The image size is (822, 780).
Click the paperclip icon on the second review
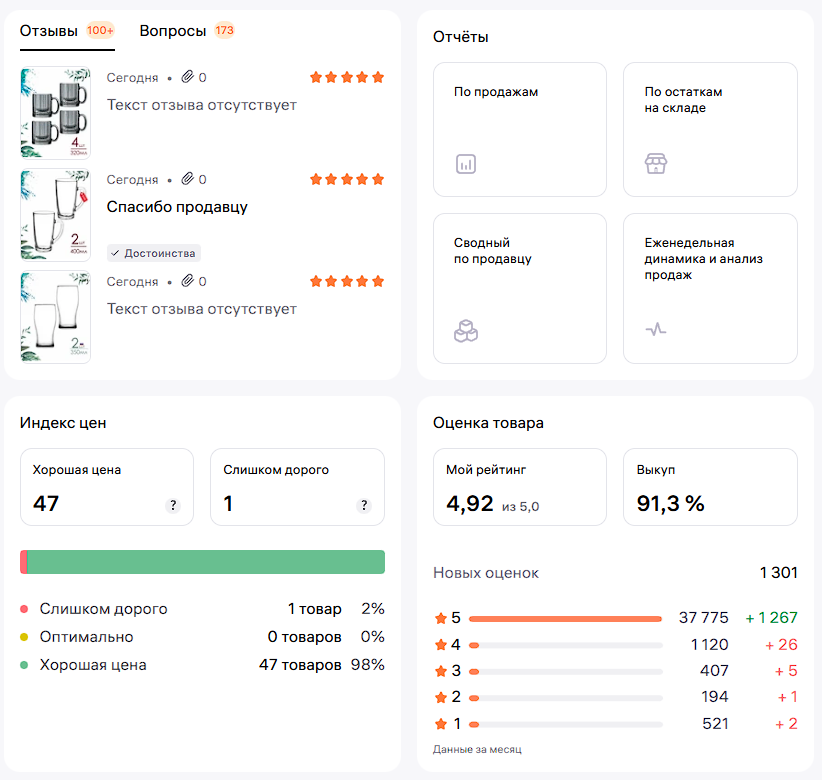187,179
